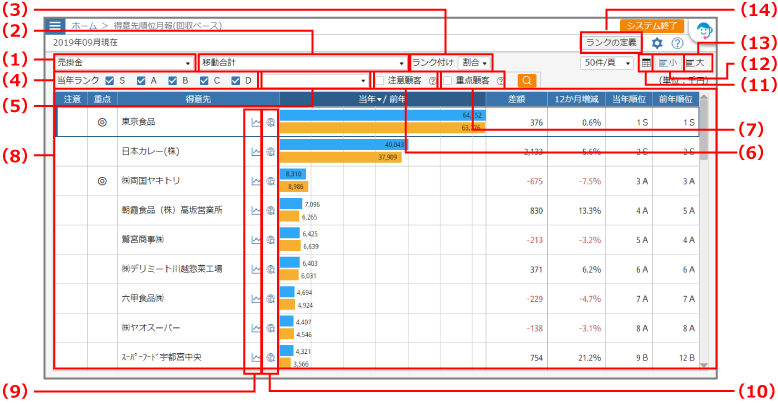Click the vertical scrollbar thumb
Image resolution: width=778 pixels, height=404 pixels.
point(704,132)
